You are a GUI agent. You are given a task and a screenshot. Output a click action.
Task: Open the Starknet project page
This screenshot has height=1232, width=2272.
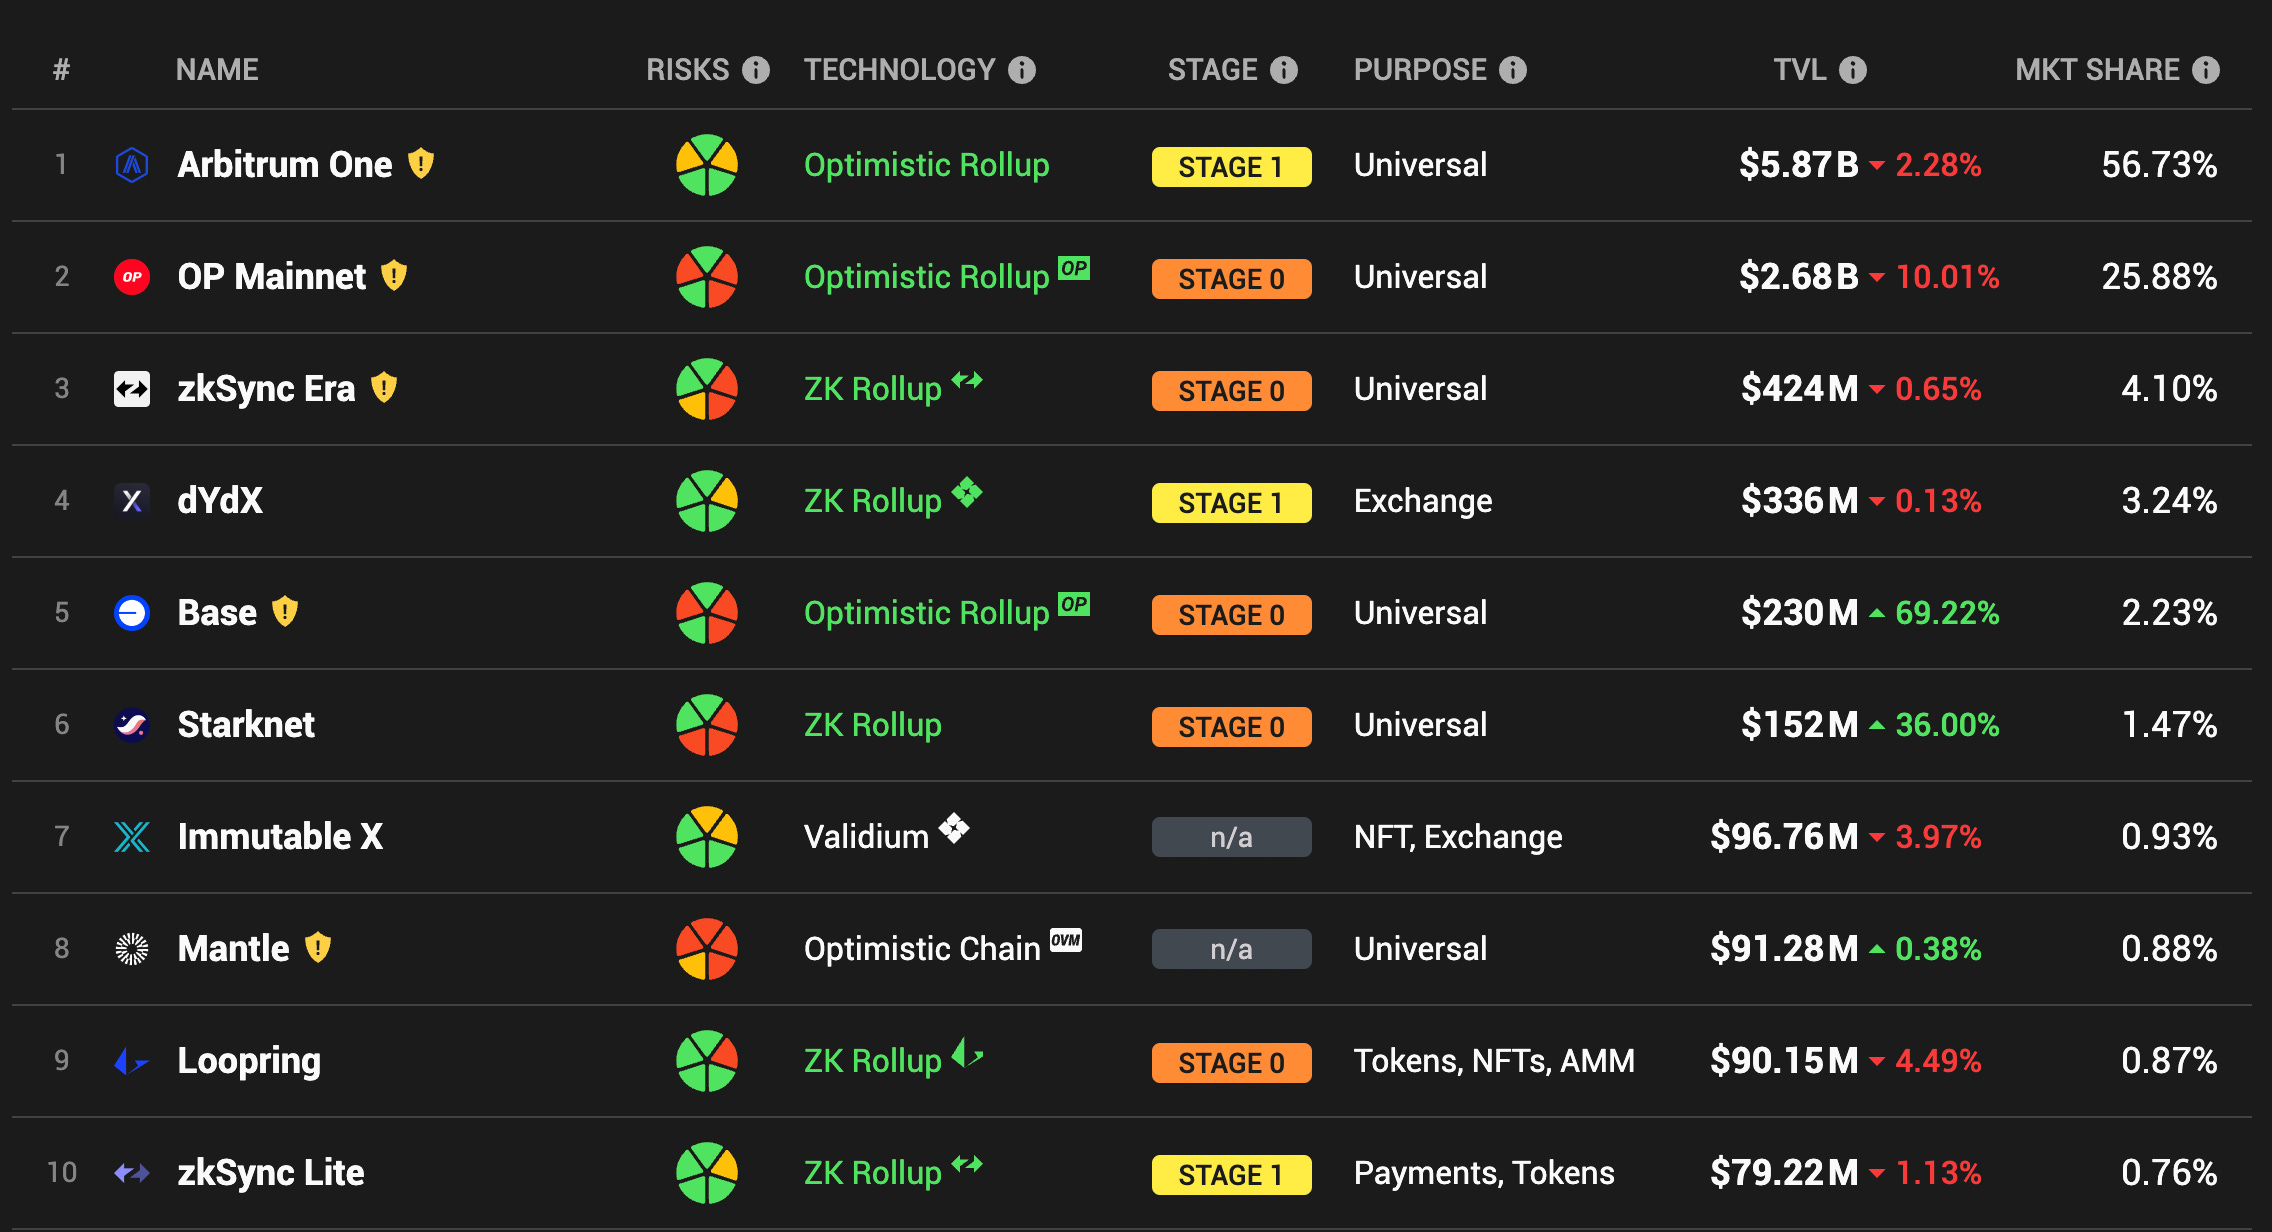[246, 725]
